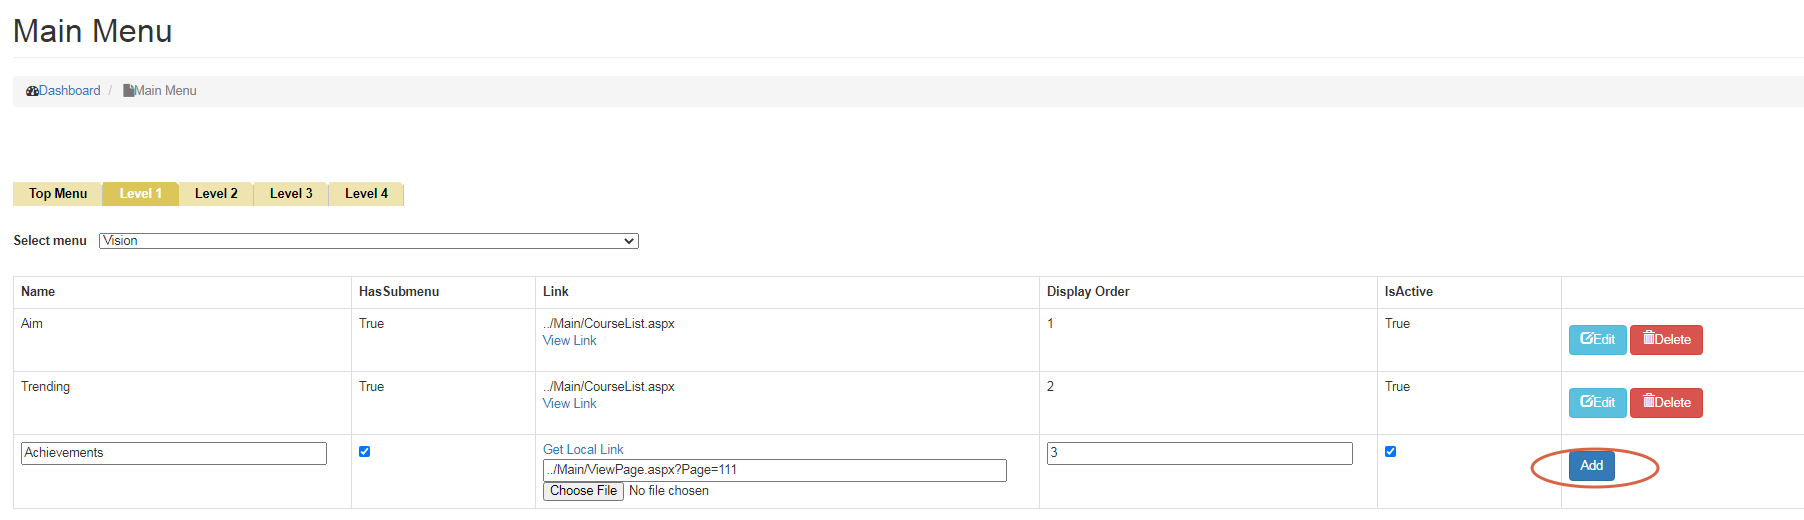Click the Add button to save row
Viewport: 1804px width, 520px height.
[1591, 466]
